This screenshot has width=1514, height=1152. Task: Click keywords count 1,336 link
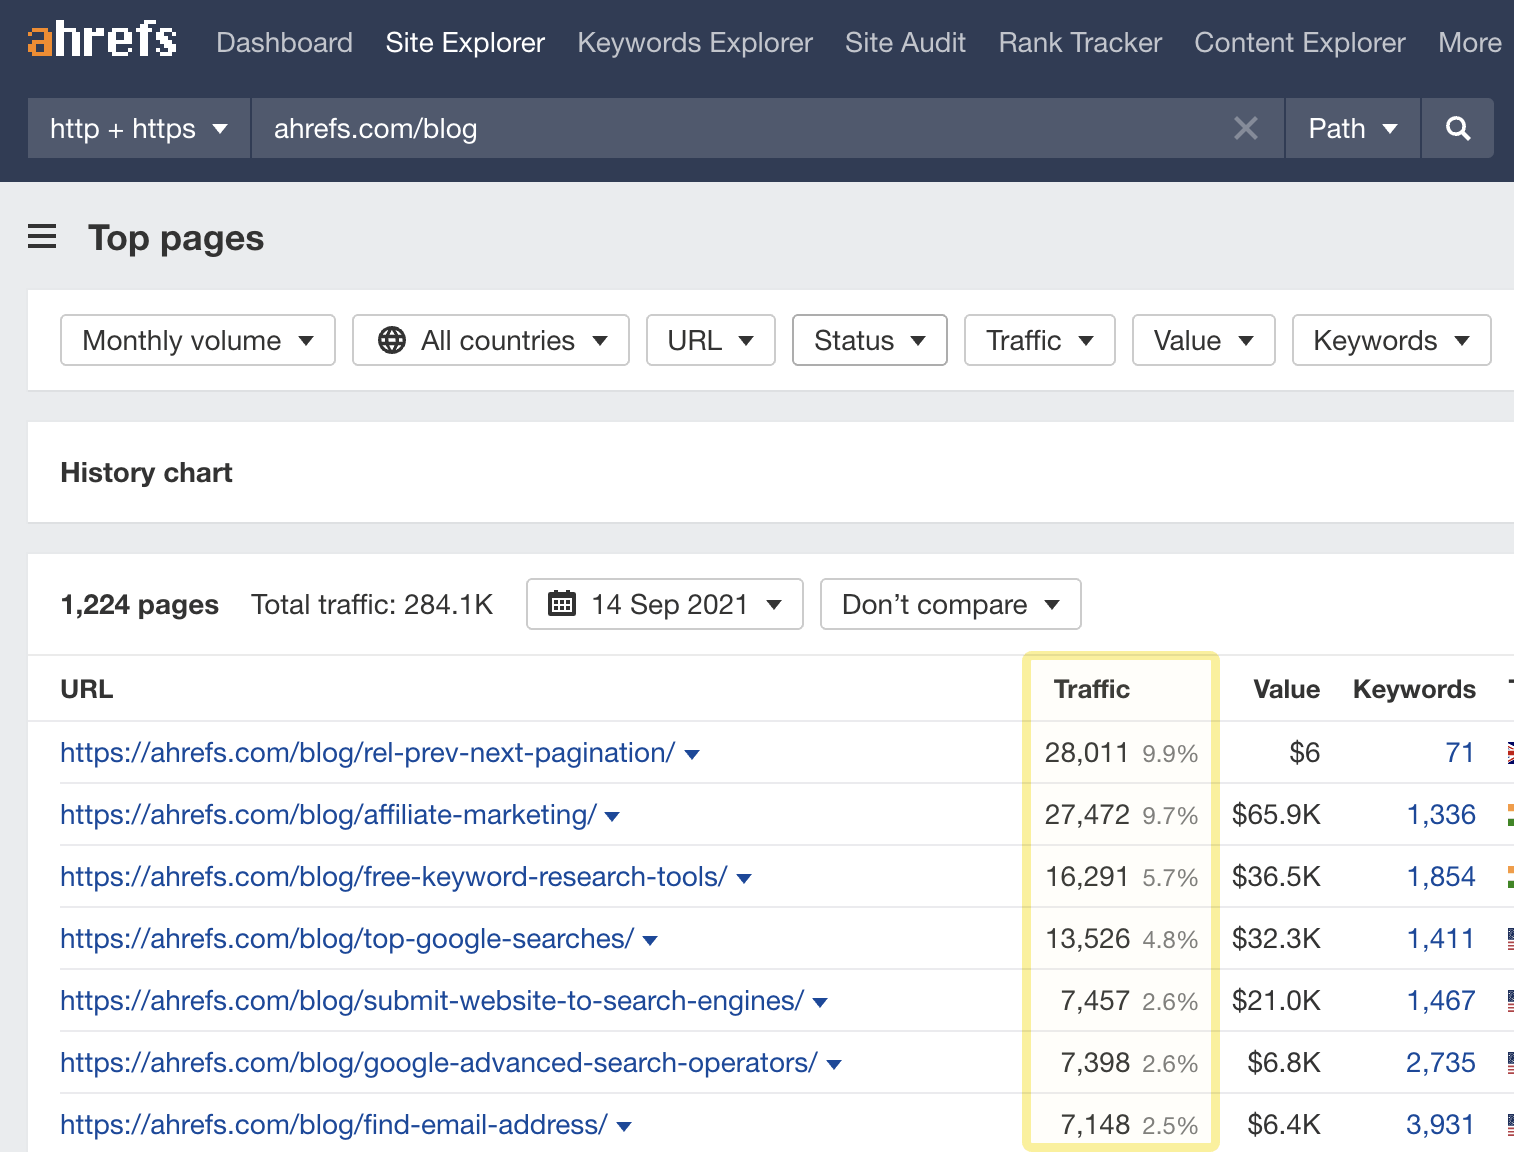(x=1440, y=815)
